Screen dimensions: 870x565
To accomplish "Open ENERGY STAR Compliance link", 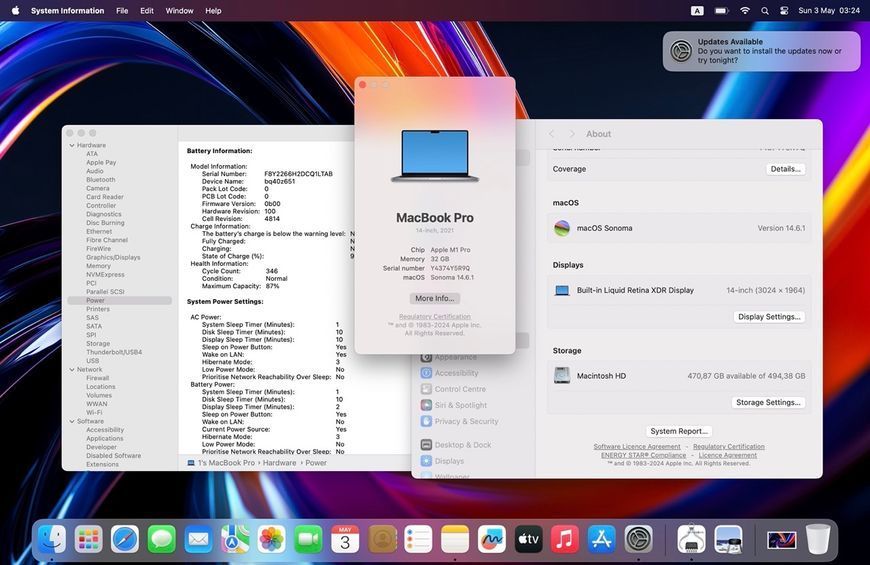I will coord(643,455).
